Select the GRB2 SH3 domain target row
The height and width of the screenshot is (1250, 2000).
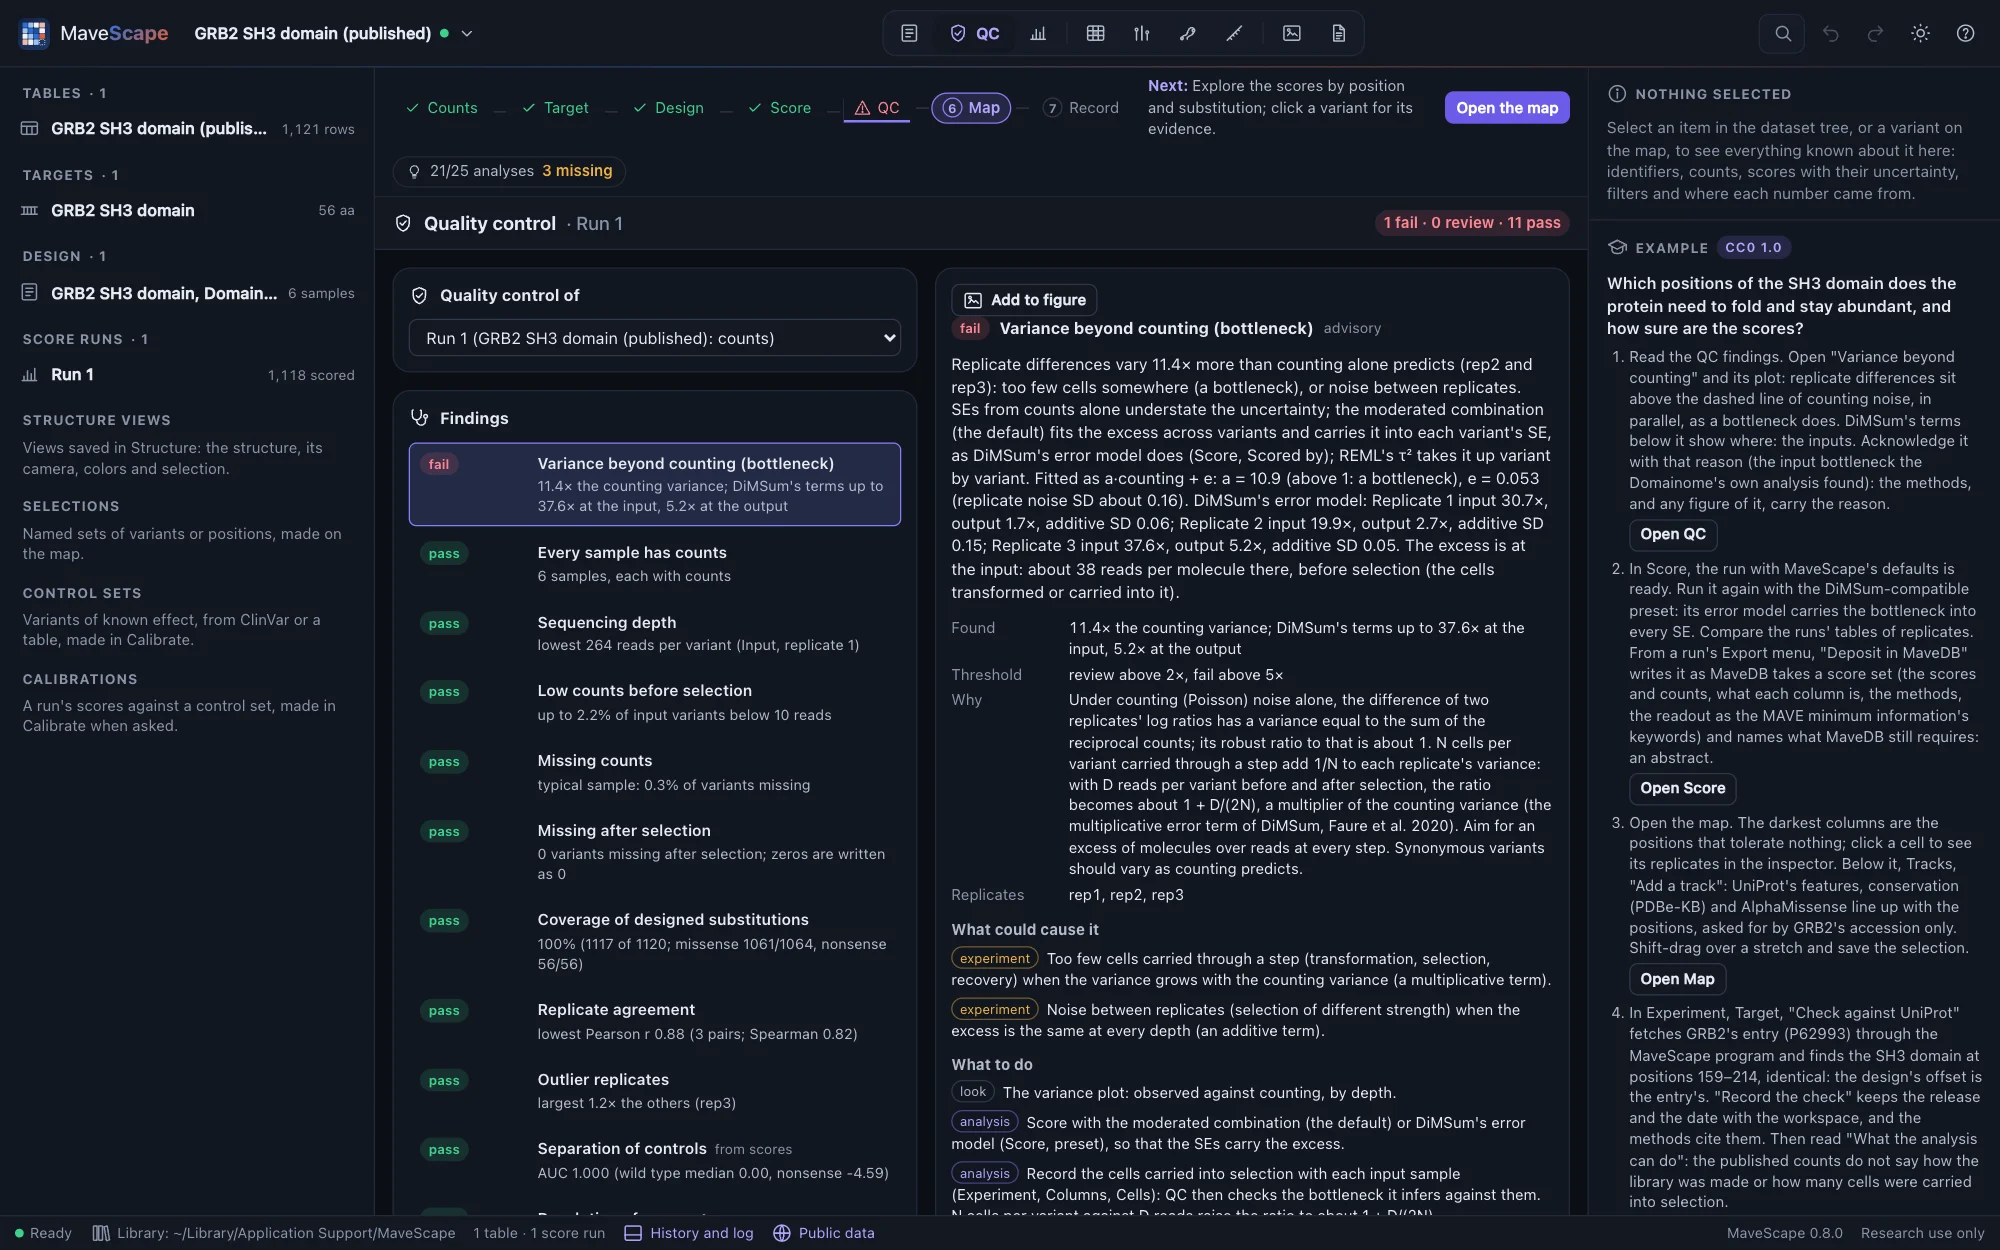coord(188,211)
